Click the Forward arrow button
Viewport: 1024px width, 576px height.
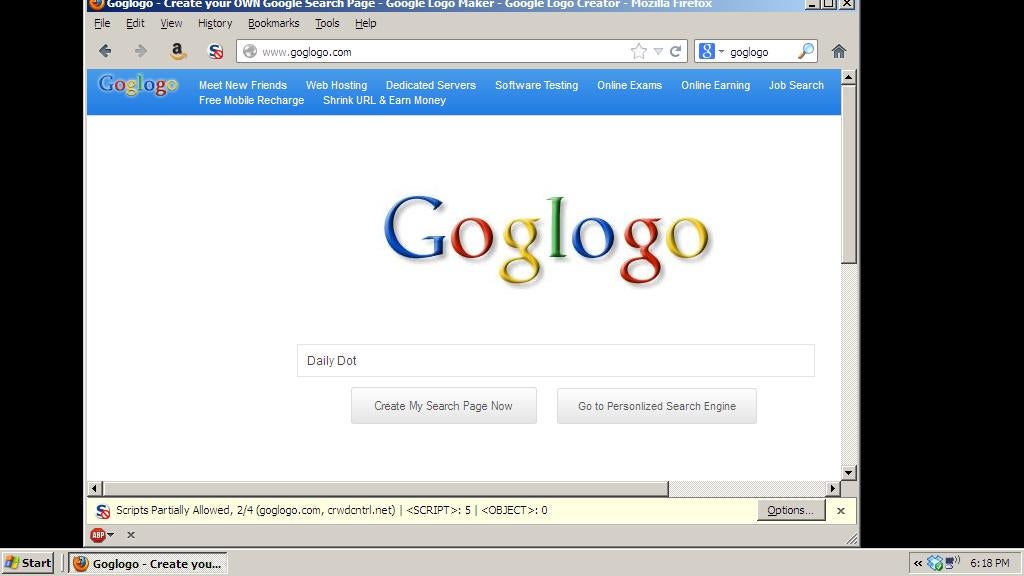click(x=140, y=51)
